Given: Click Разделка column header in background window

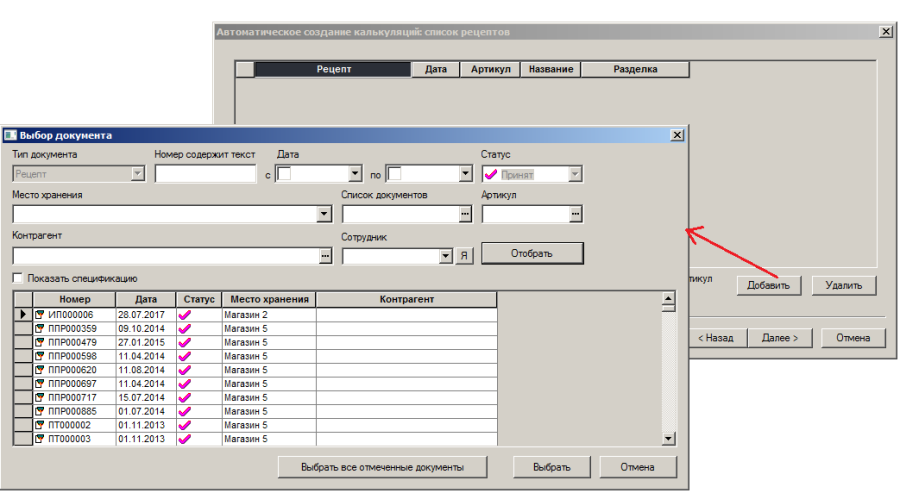Looking at the screenshot, I should tap(635, 69).
